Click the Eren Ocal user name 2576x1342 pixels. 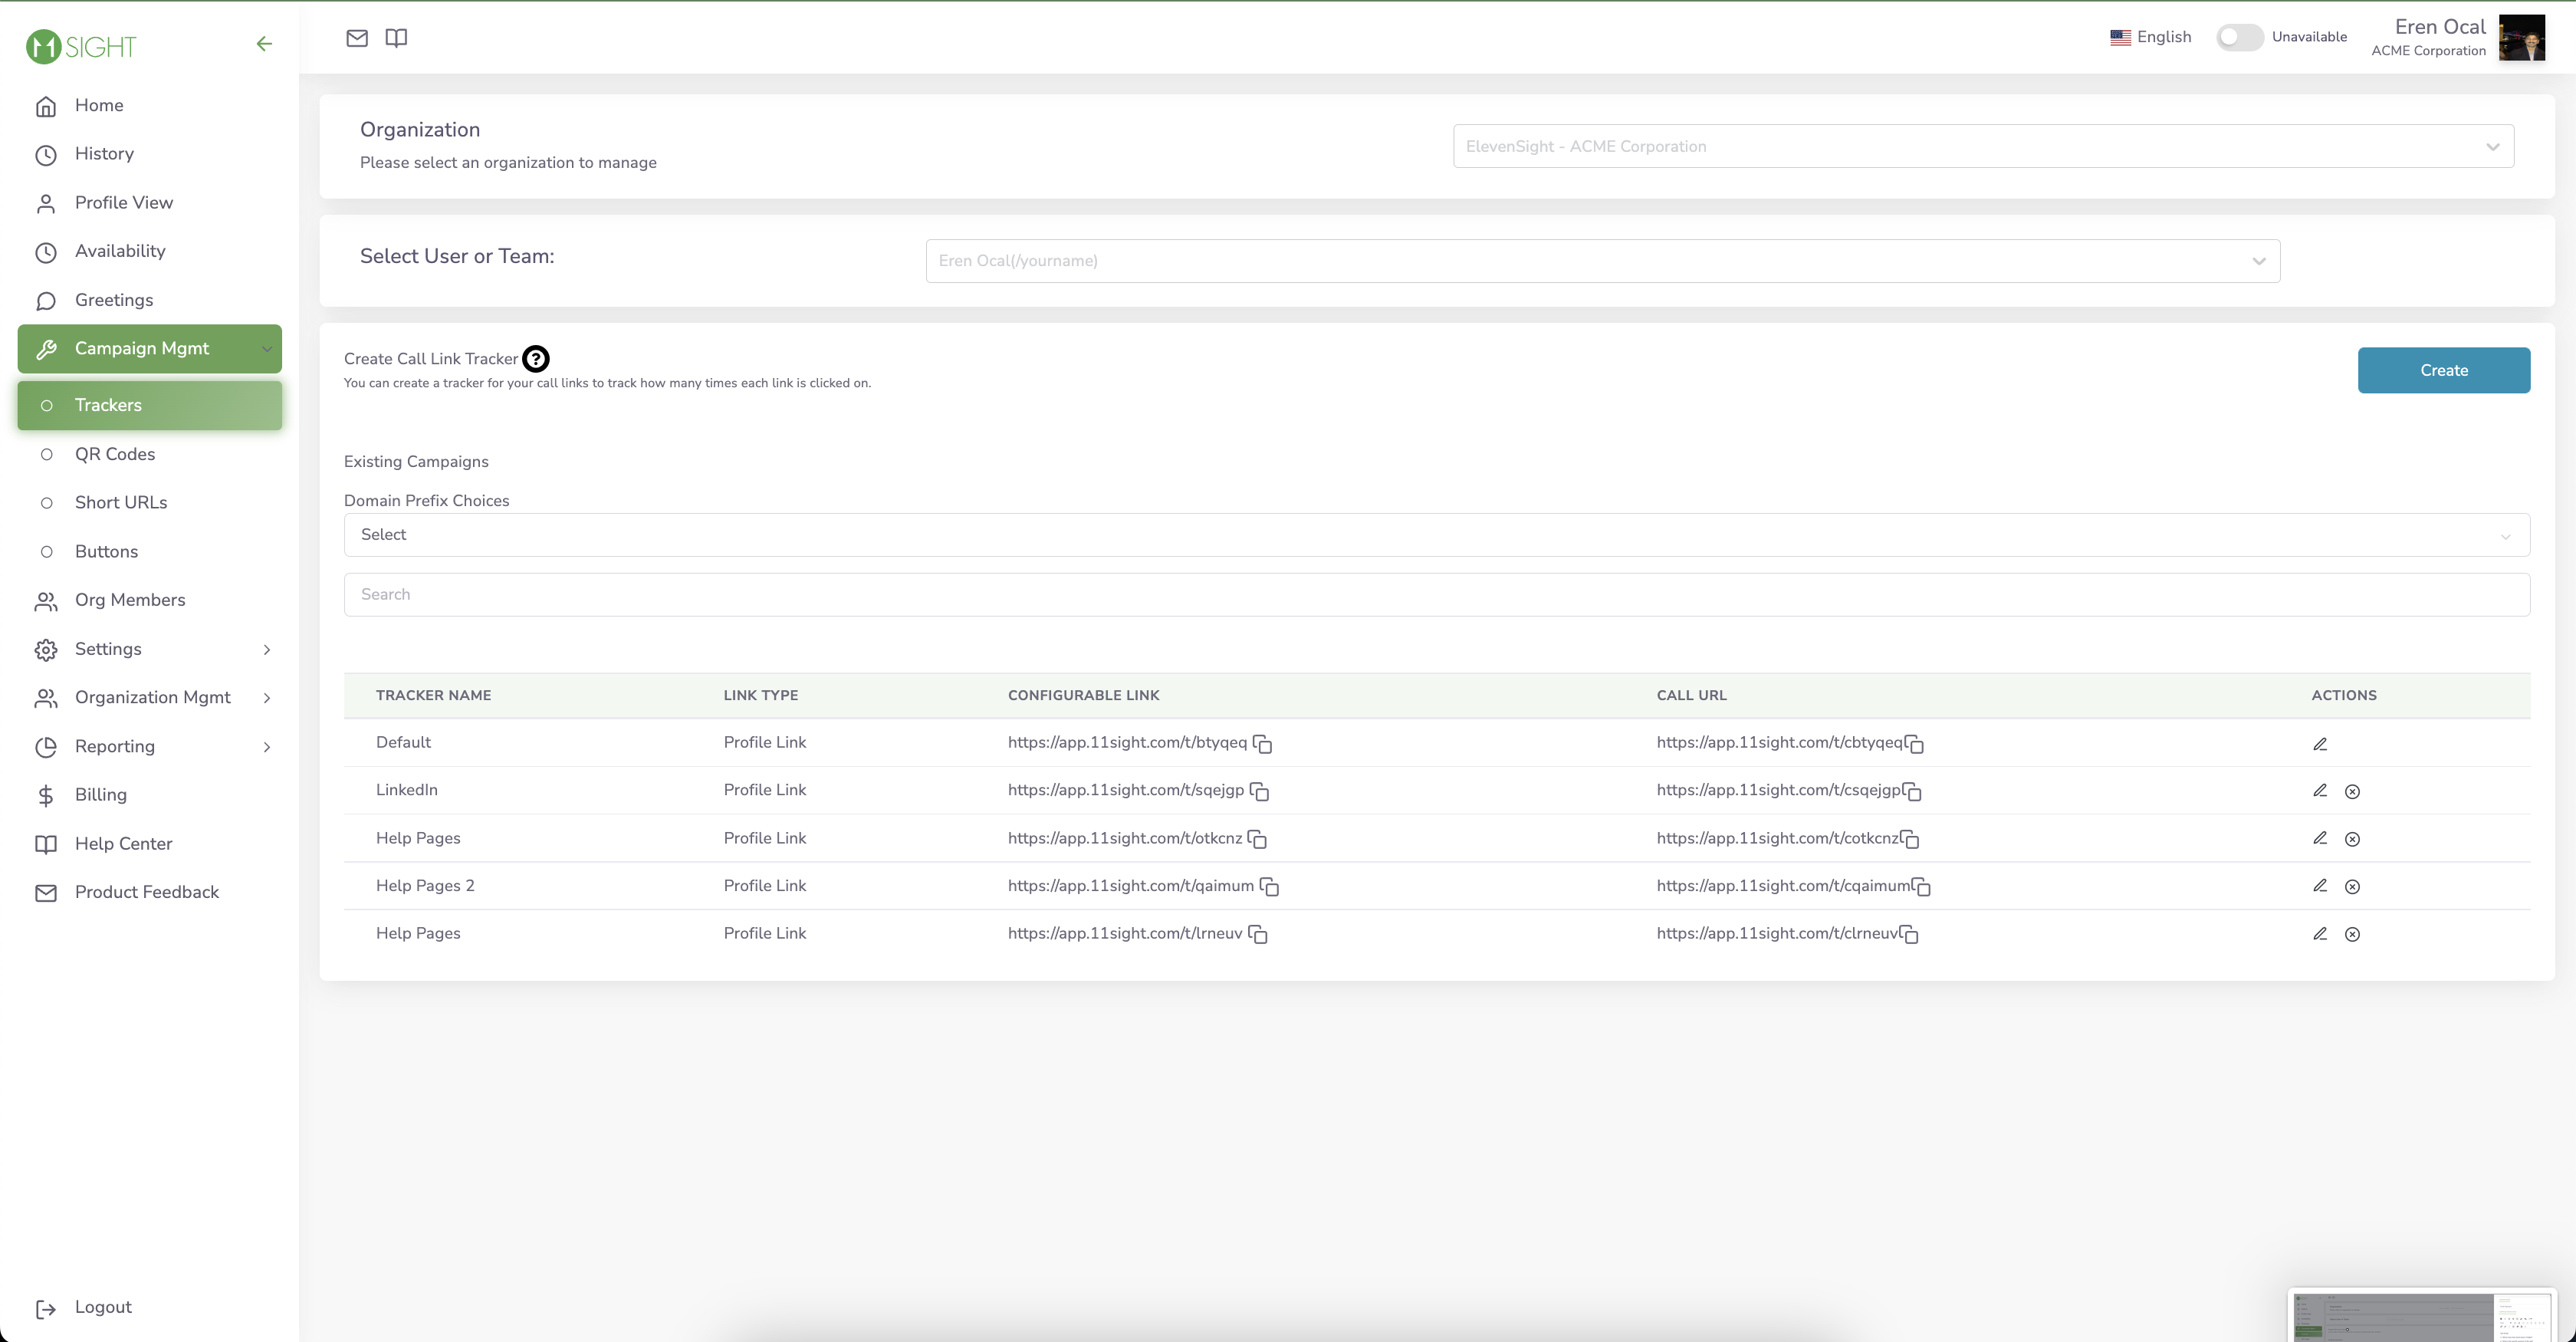click(x=2439, y=27)
